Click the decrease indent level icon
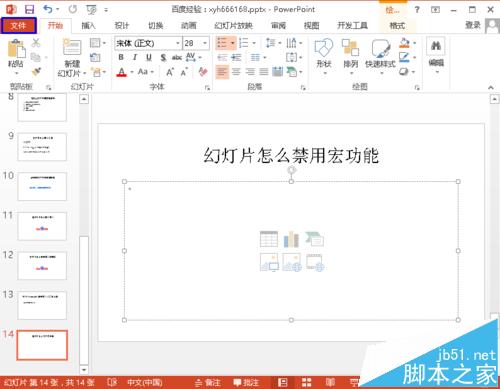500x389 pixels. click(222, 57)
